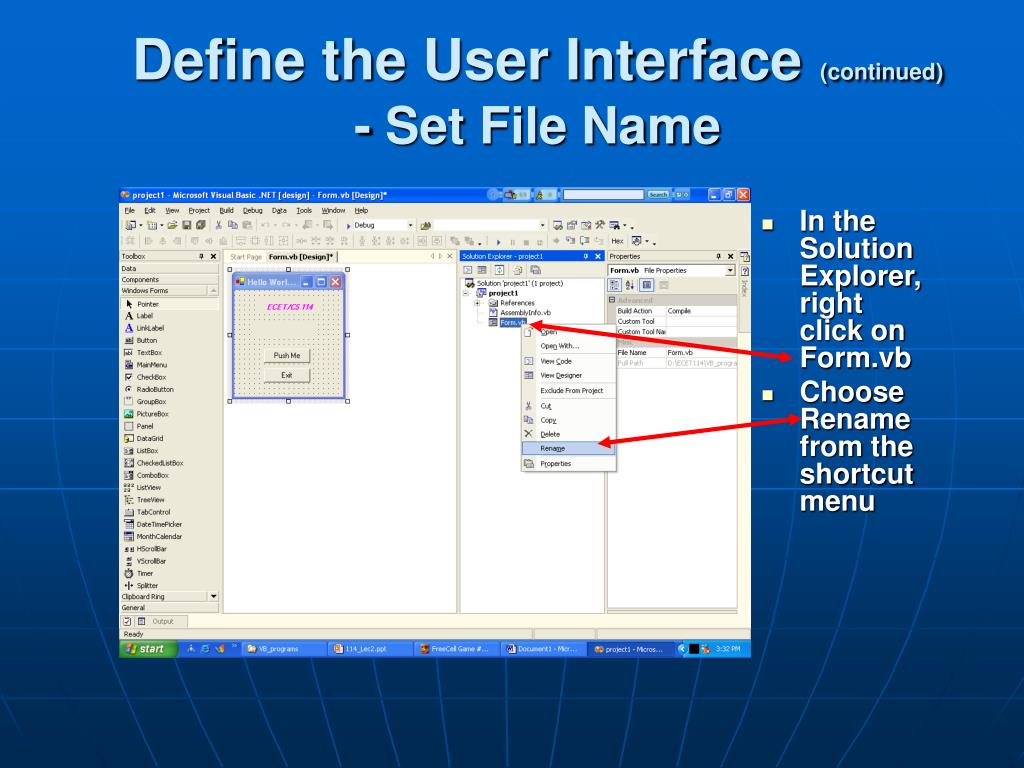Viewport: 1024px width, 768px height.
Task: Select AssemblyInfo.vb in Solution Explorer
Action: (525, 313)
